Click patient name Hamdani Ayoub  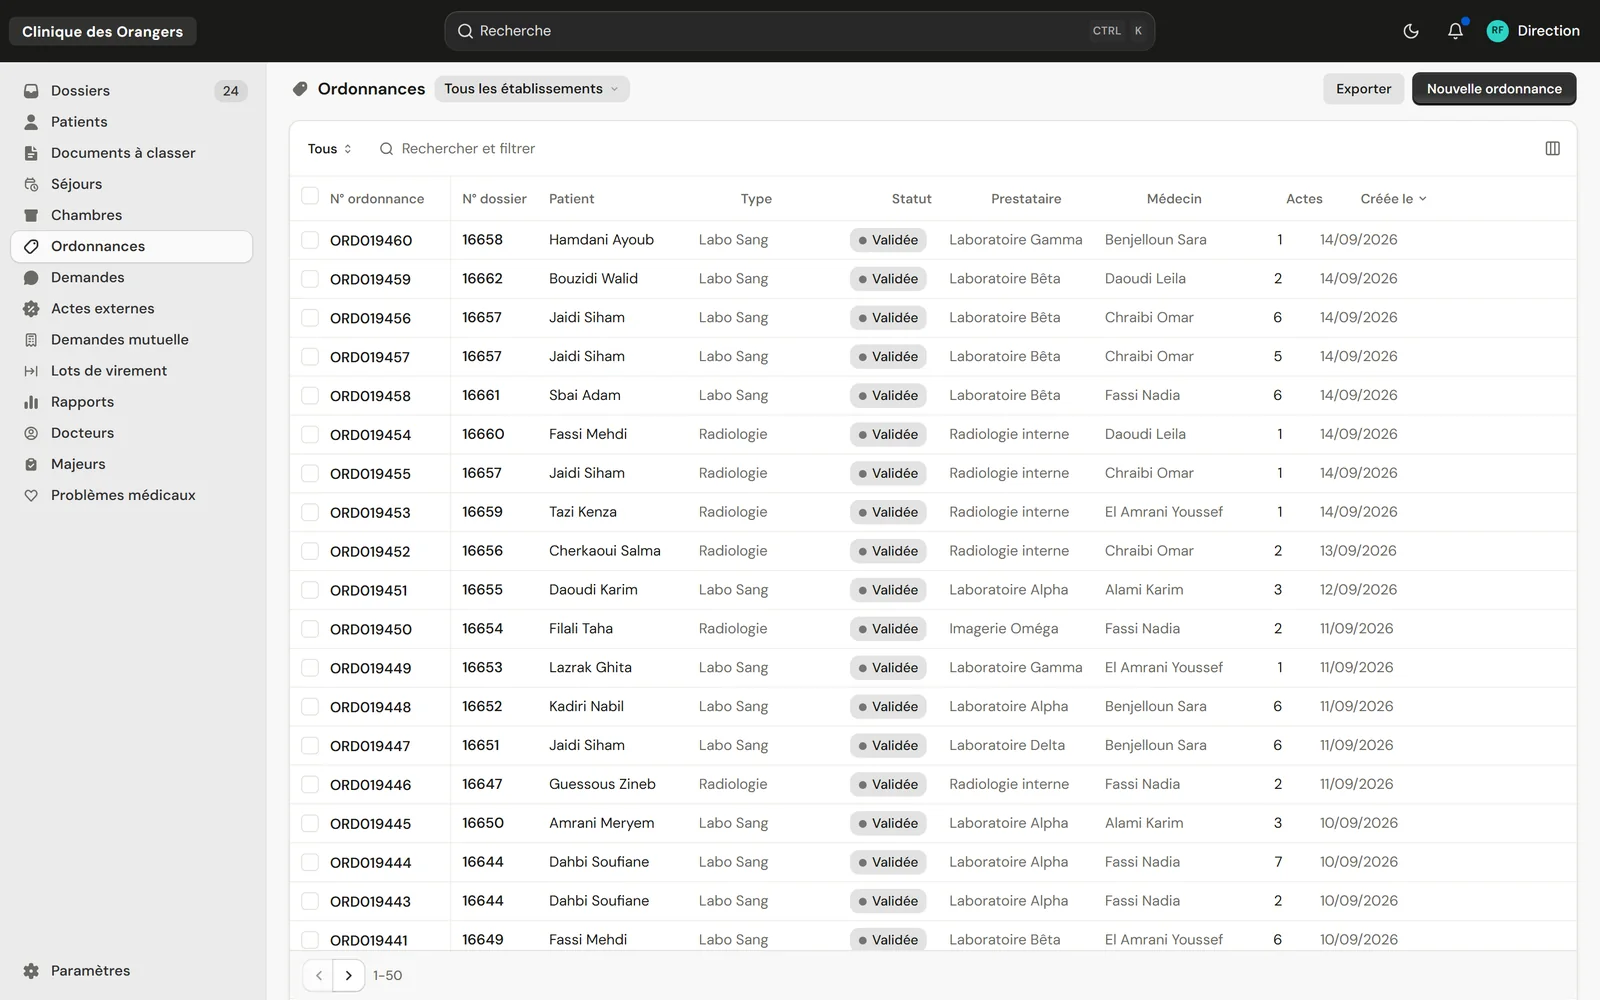coord(601,240)
